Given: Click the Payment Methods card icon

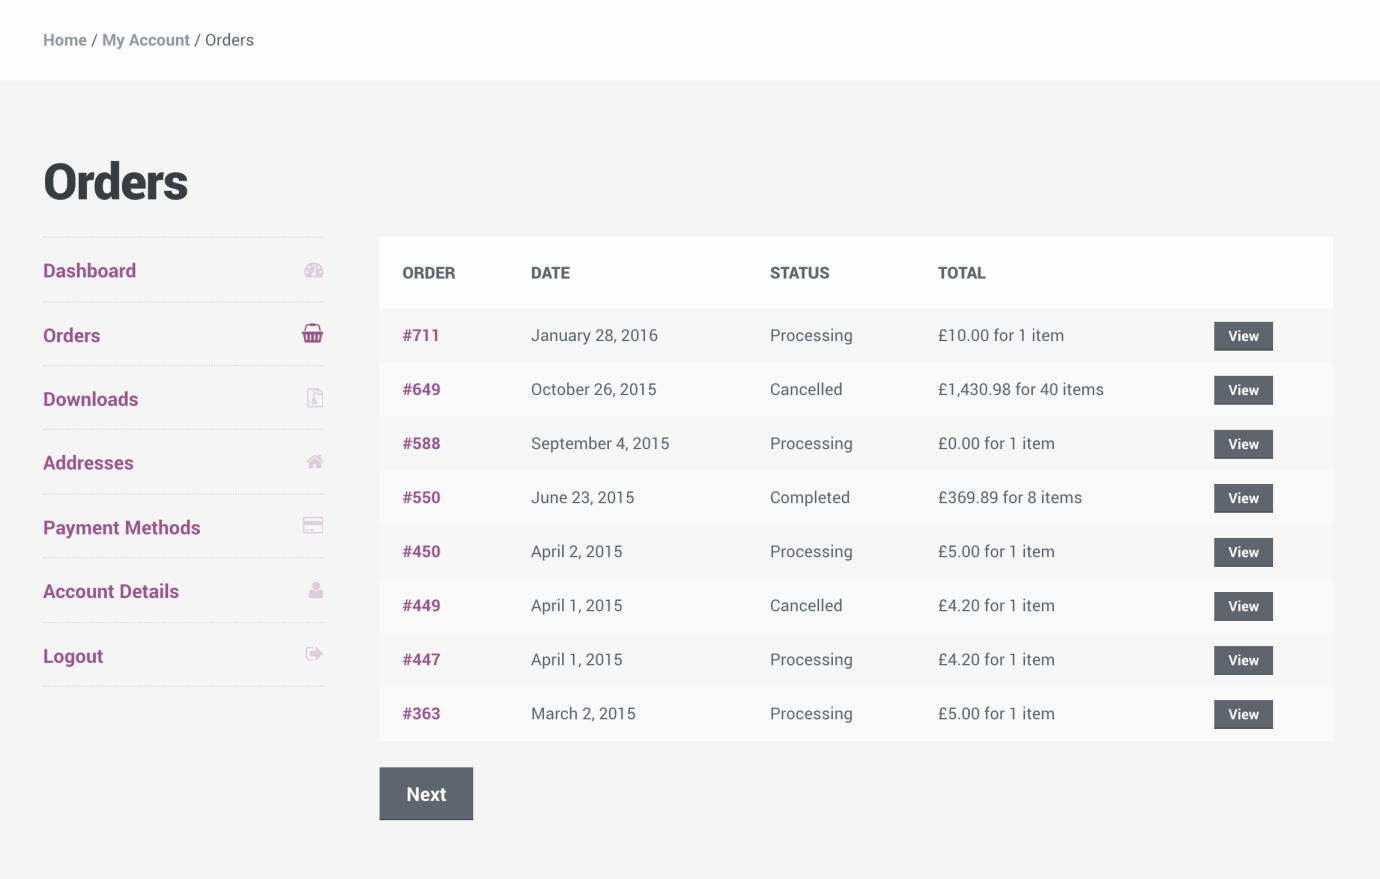Looking at the screenshot, I should coord(313,525).
